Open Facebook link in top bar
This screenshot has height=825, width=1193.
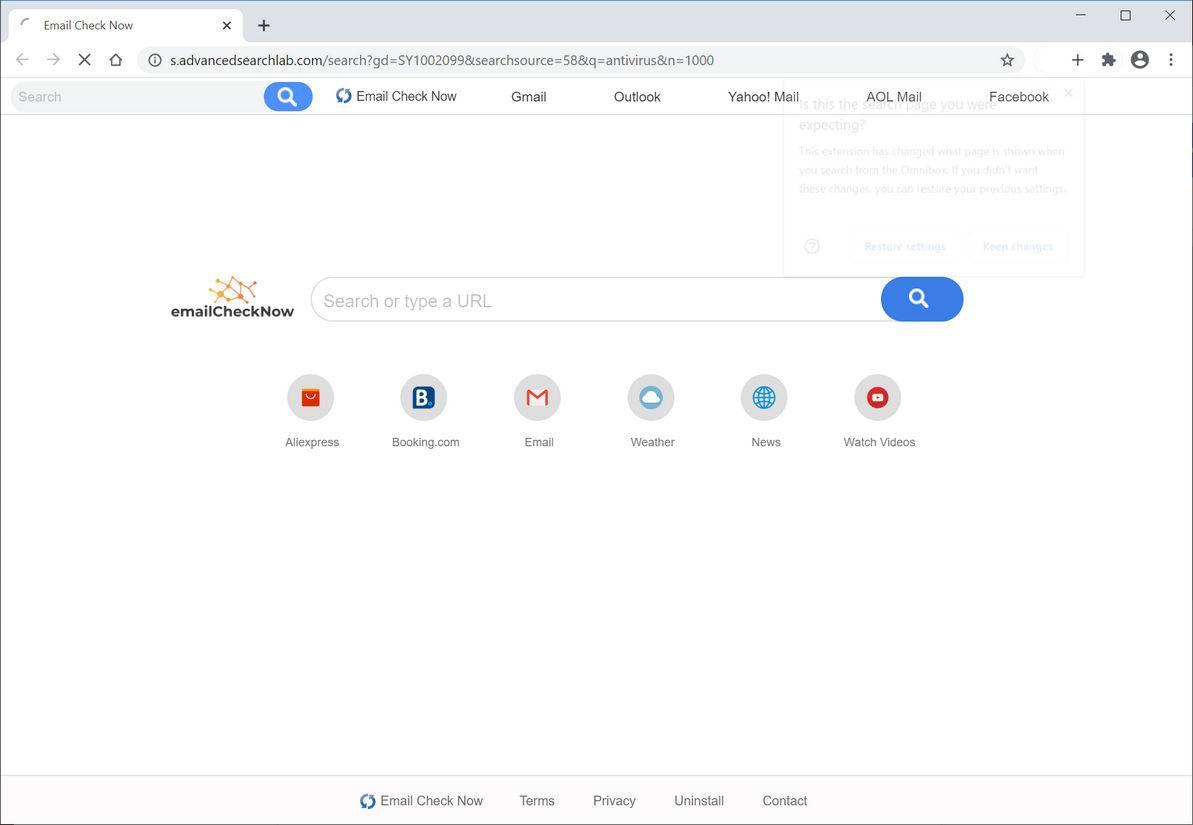pyautogui.click(x=1019, y=97)
